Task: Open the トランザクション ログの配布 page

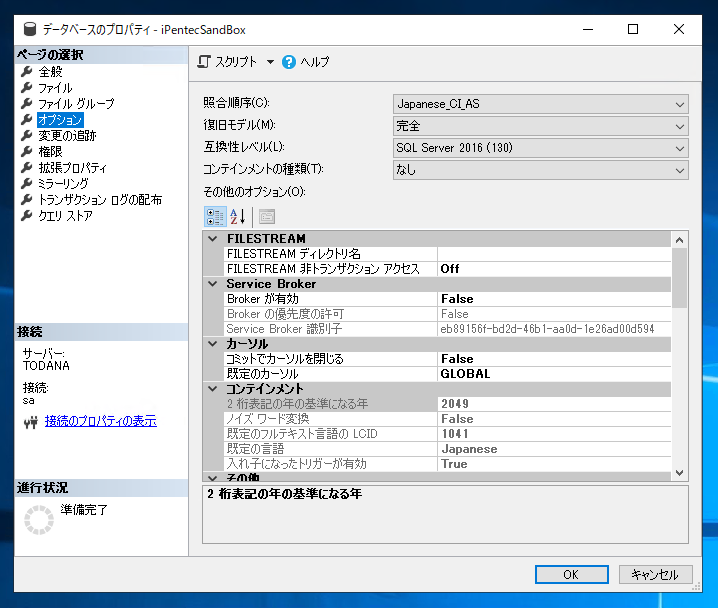Action: [x=100, y=200]
